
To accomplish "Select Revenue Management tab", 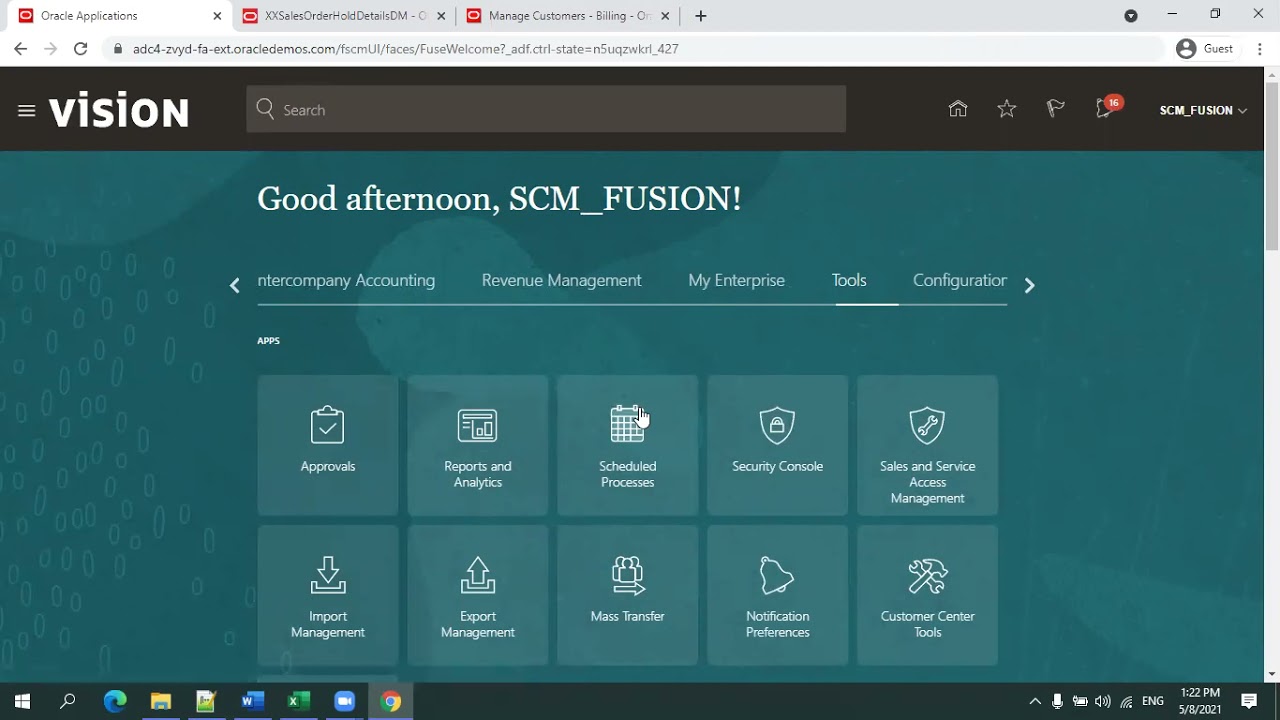I will (562, 281).
